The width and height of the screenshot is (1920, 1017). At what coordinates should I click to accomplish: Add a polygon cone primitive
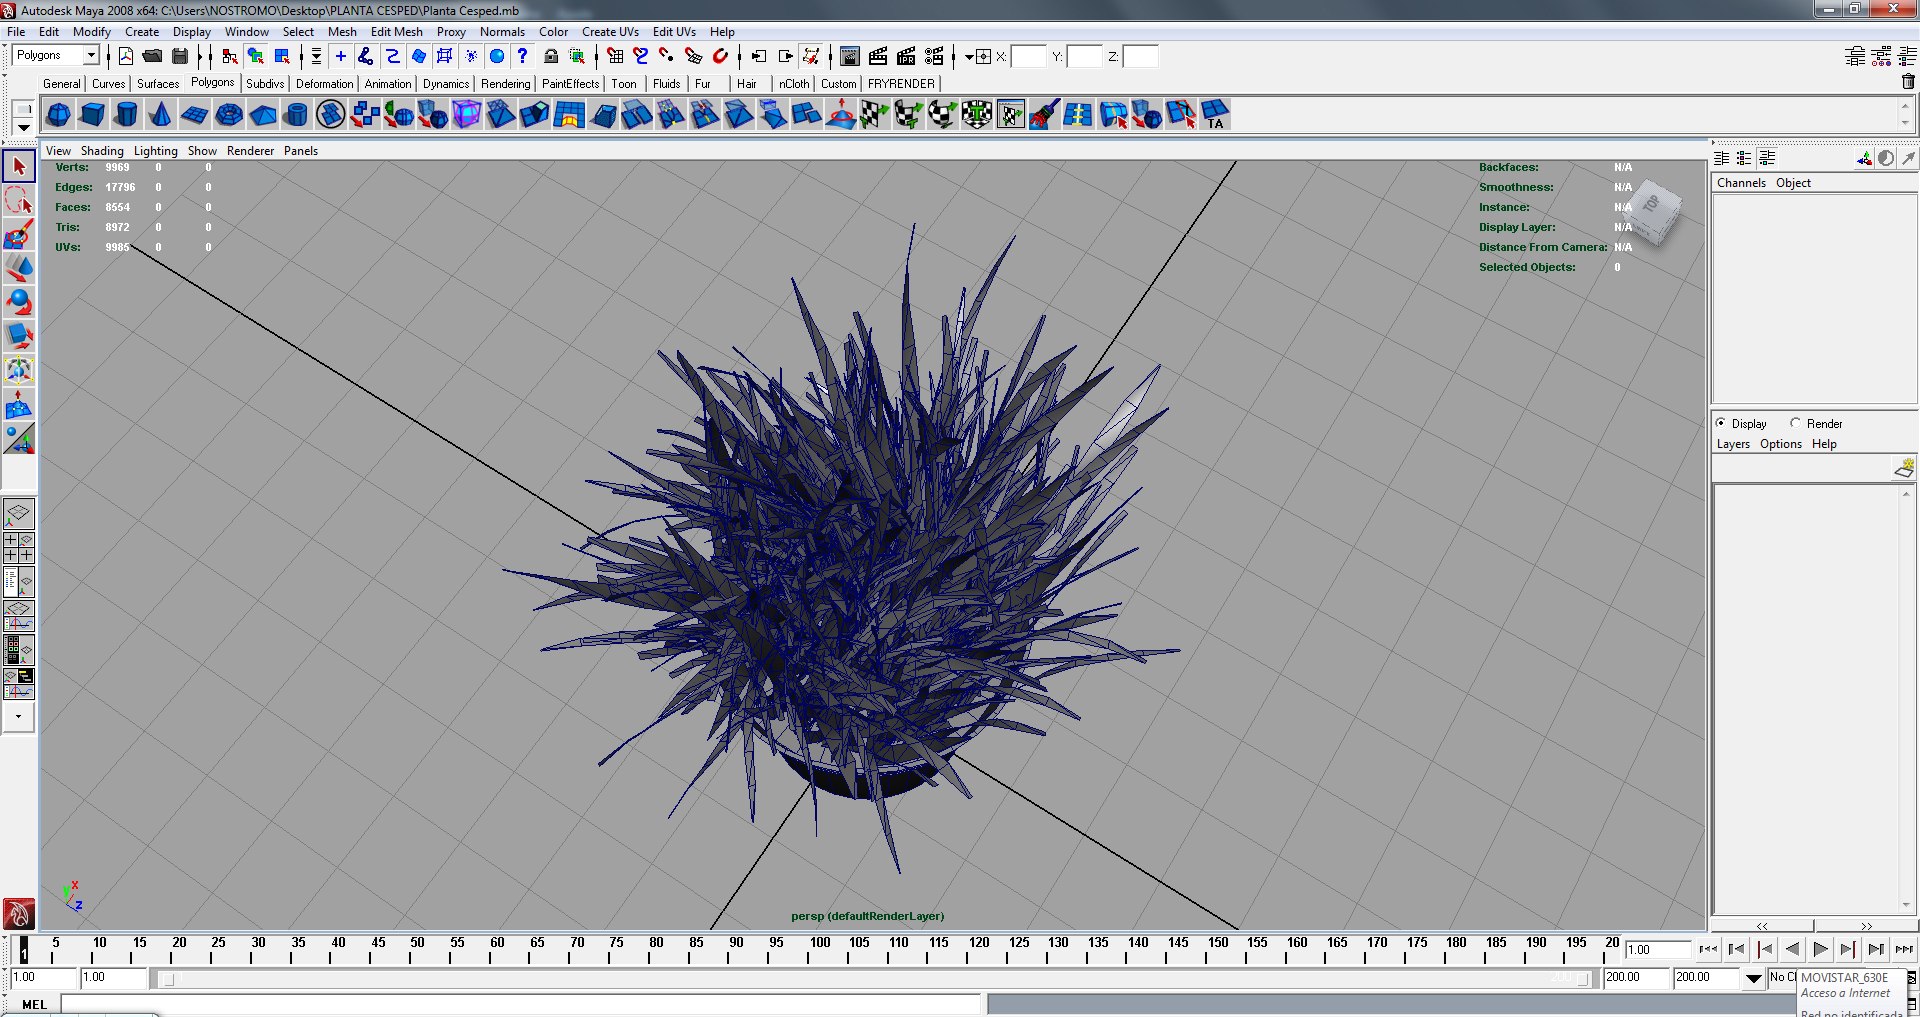(x=160, y=115)
